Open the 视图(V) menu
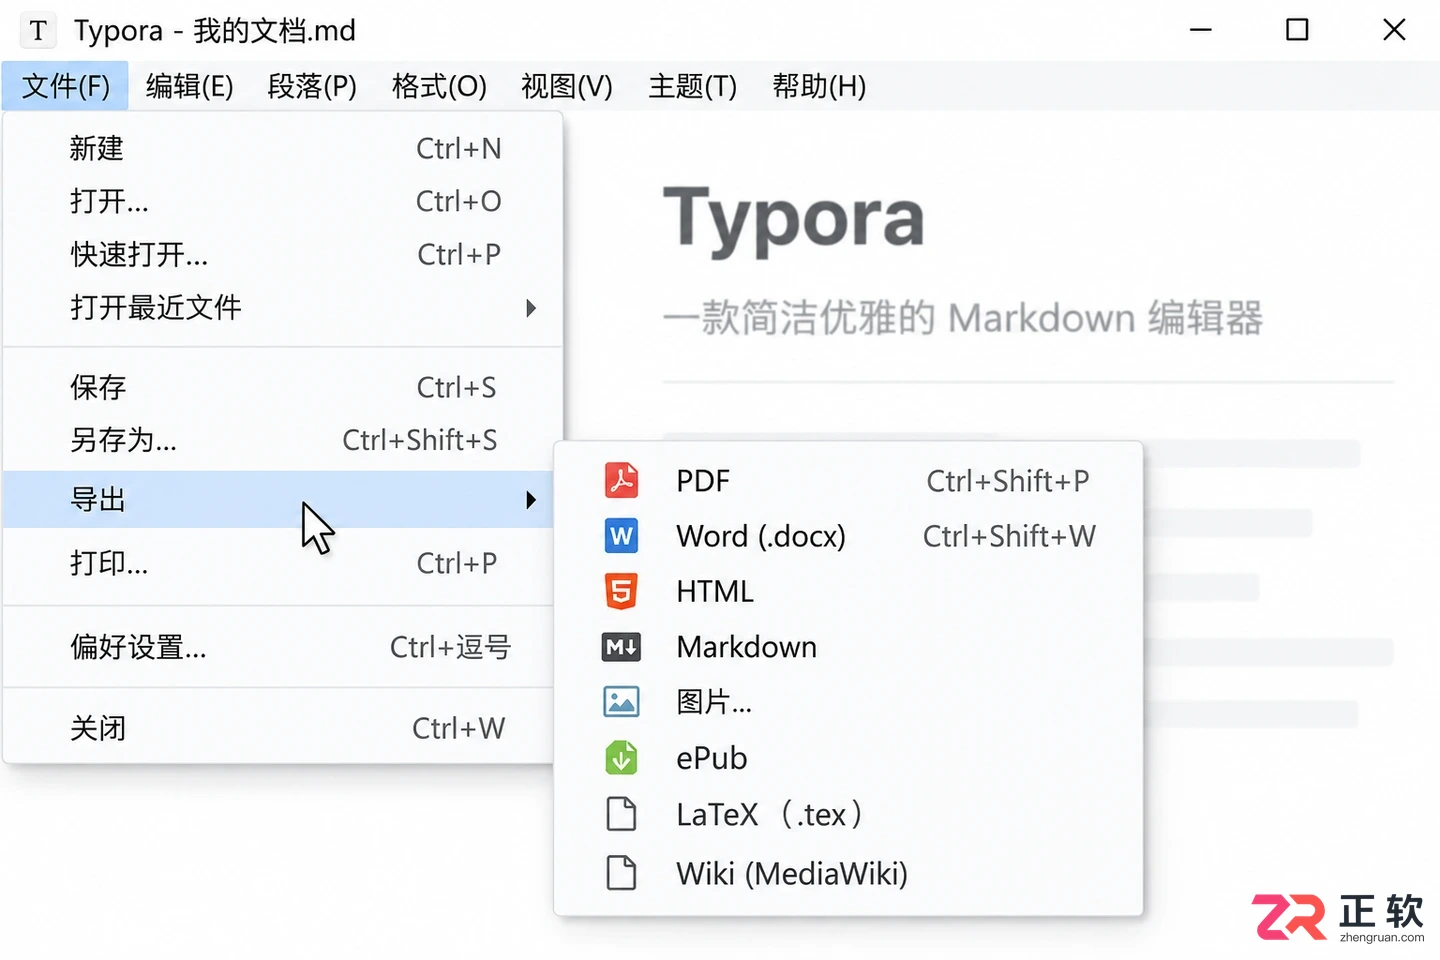The height and width of the screenshot is (960, 1440). (x=567, y=86)
